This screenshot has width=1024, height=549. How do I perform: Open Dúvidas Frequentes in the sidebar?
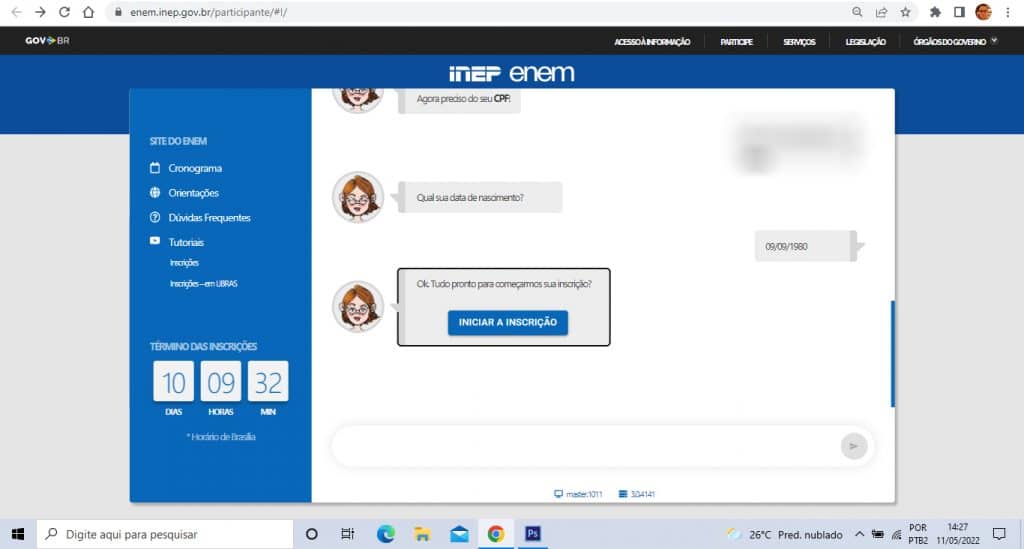pos(209,218)
